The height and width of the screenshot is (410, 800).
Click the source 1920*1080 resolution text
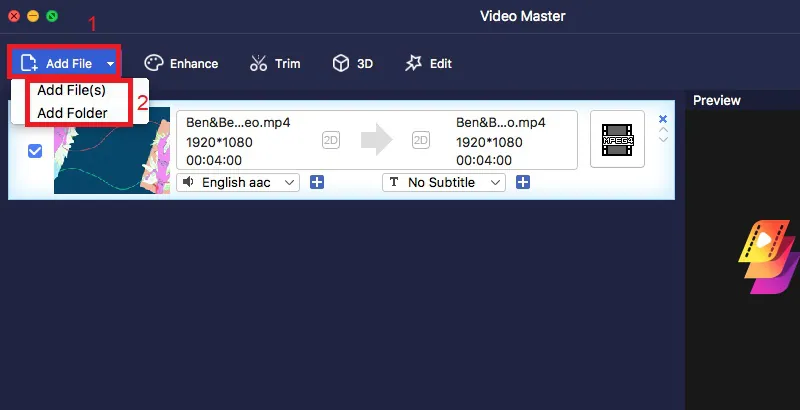tap(219, 142)
